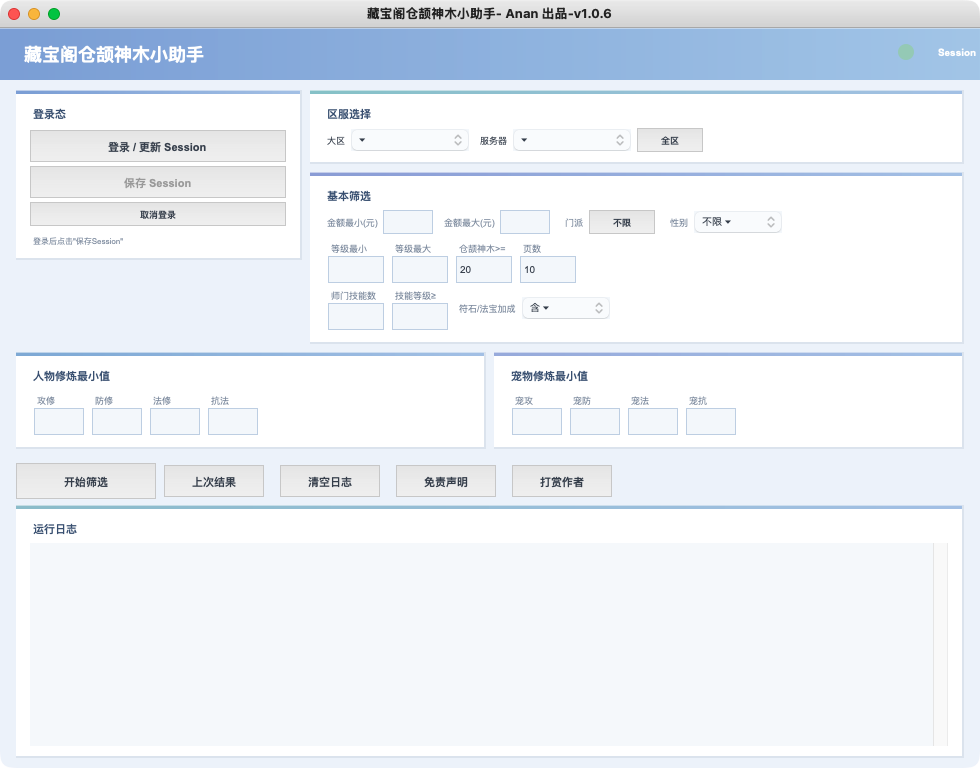Open 上次结果 button
Viewport: 980px width, 768px height.
tap(214, 481)
